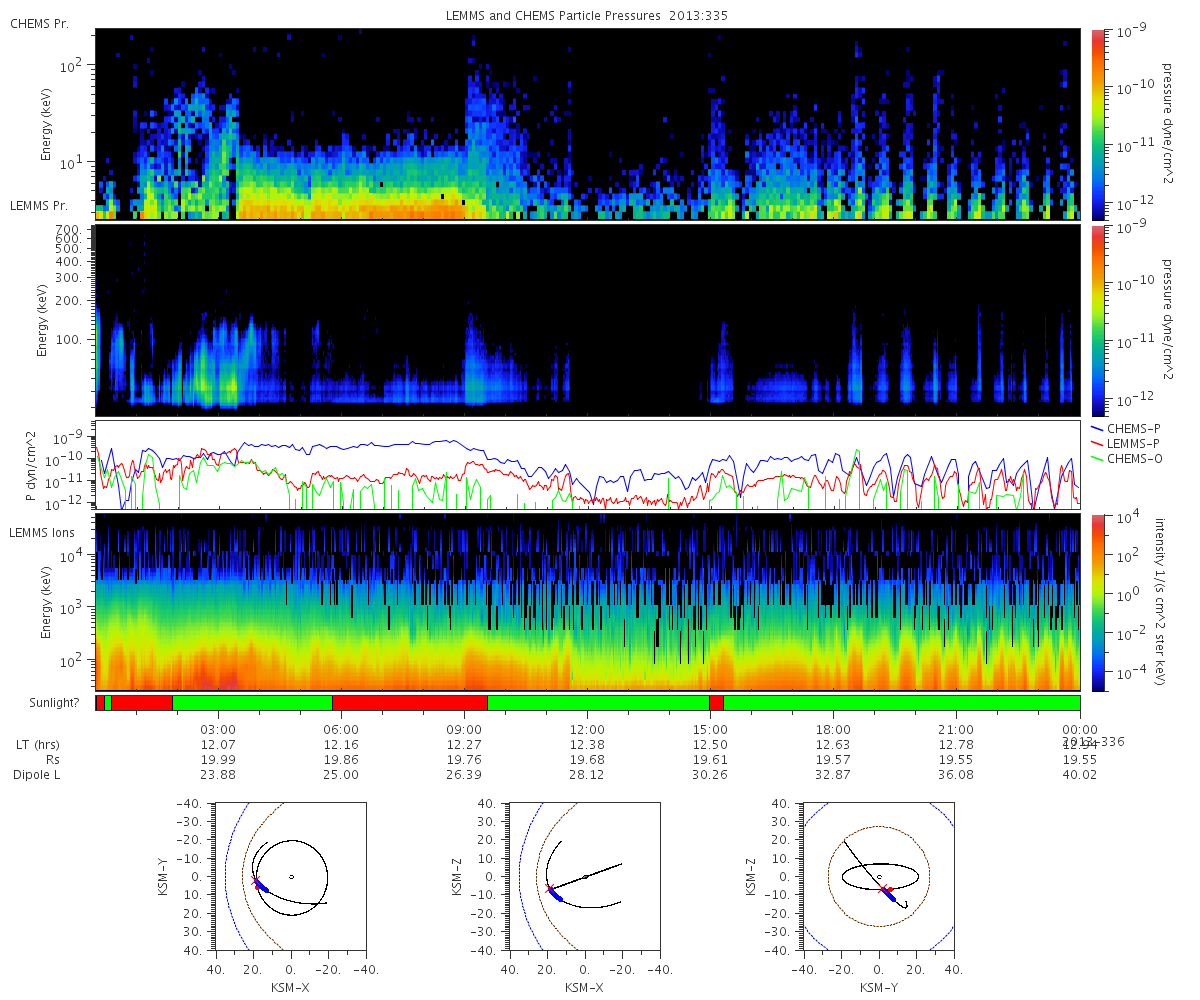Click the CHEMS-P blue legend entry

tap(1125, 428)
